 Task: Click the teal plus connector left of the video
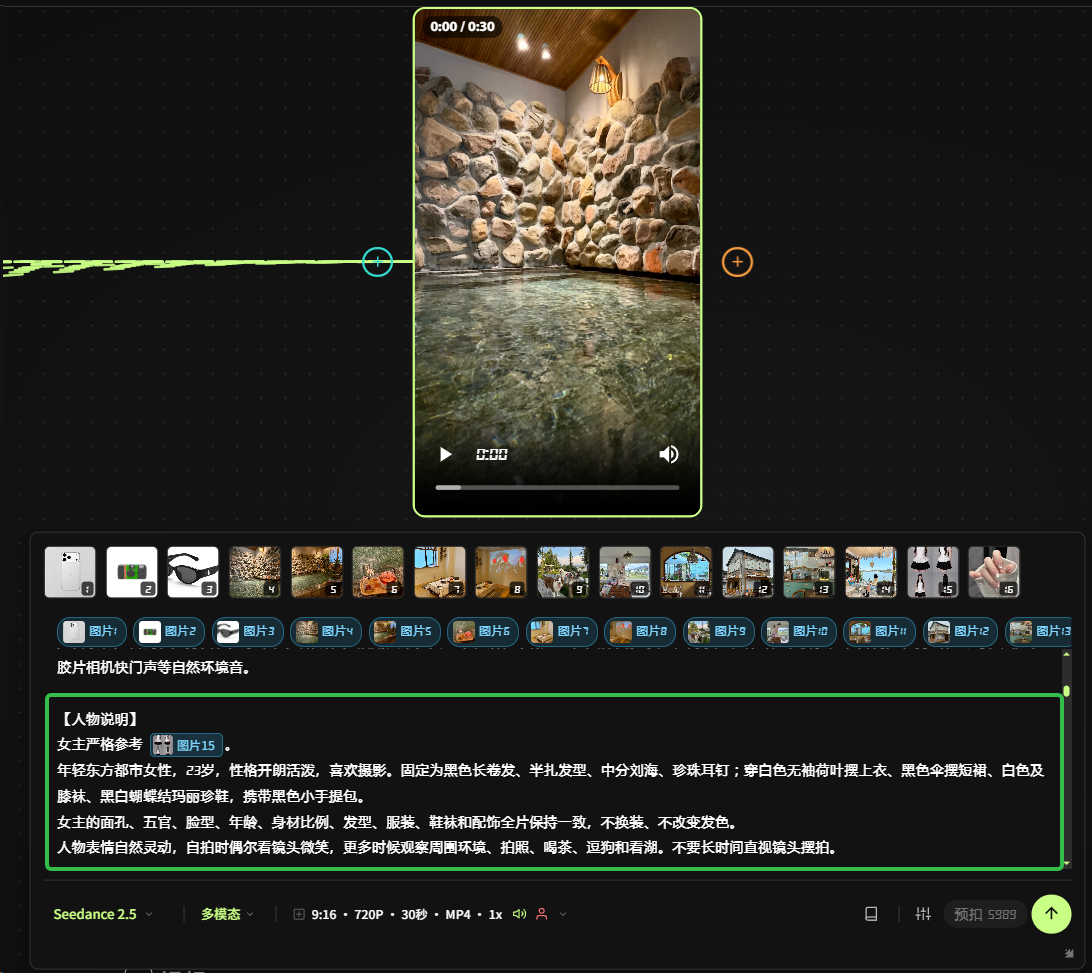point(377,262)
